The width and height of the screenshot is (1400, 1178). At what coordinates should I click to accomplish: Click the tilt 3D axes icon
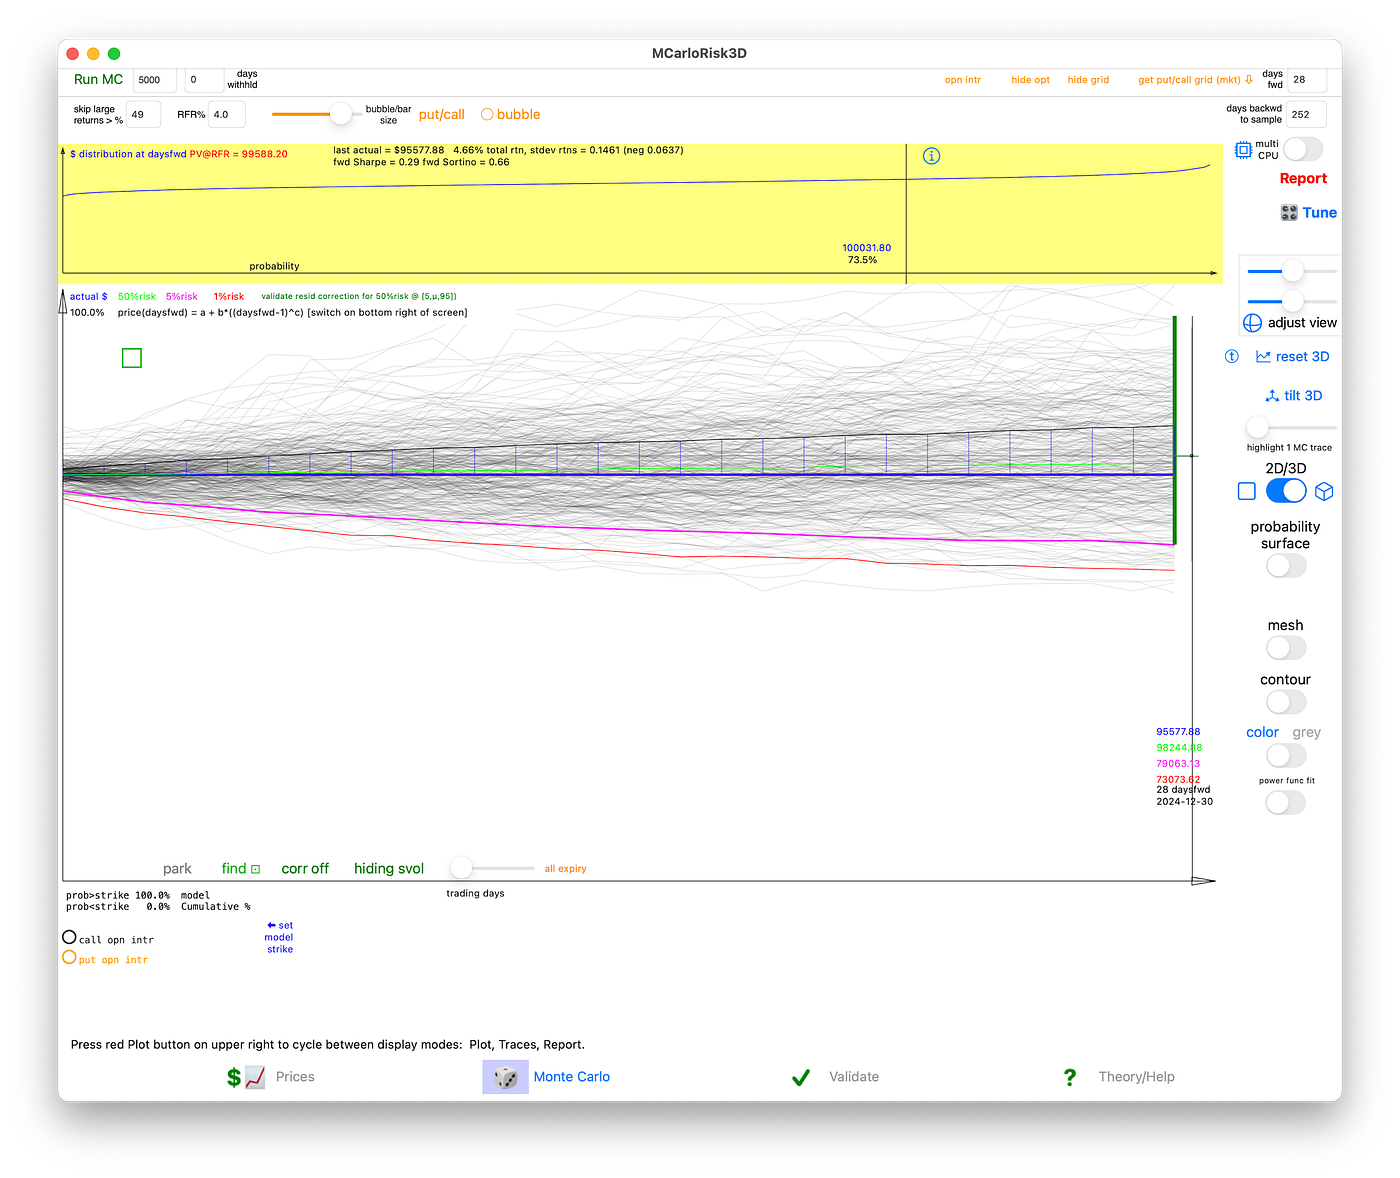tap(1272, 396)
